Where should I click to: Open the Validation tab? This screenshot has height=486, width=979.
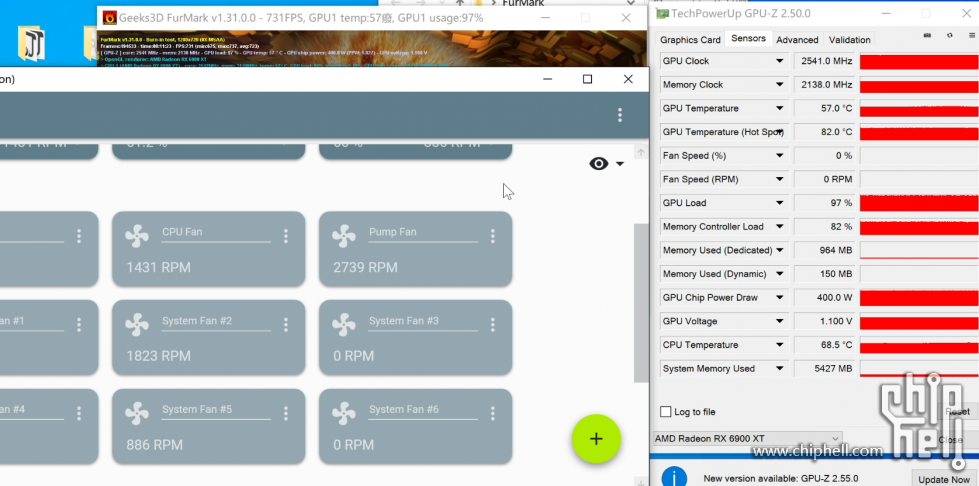coord(849,39)
